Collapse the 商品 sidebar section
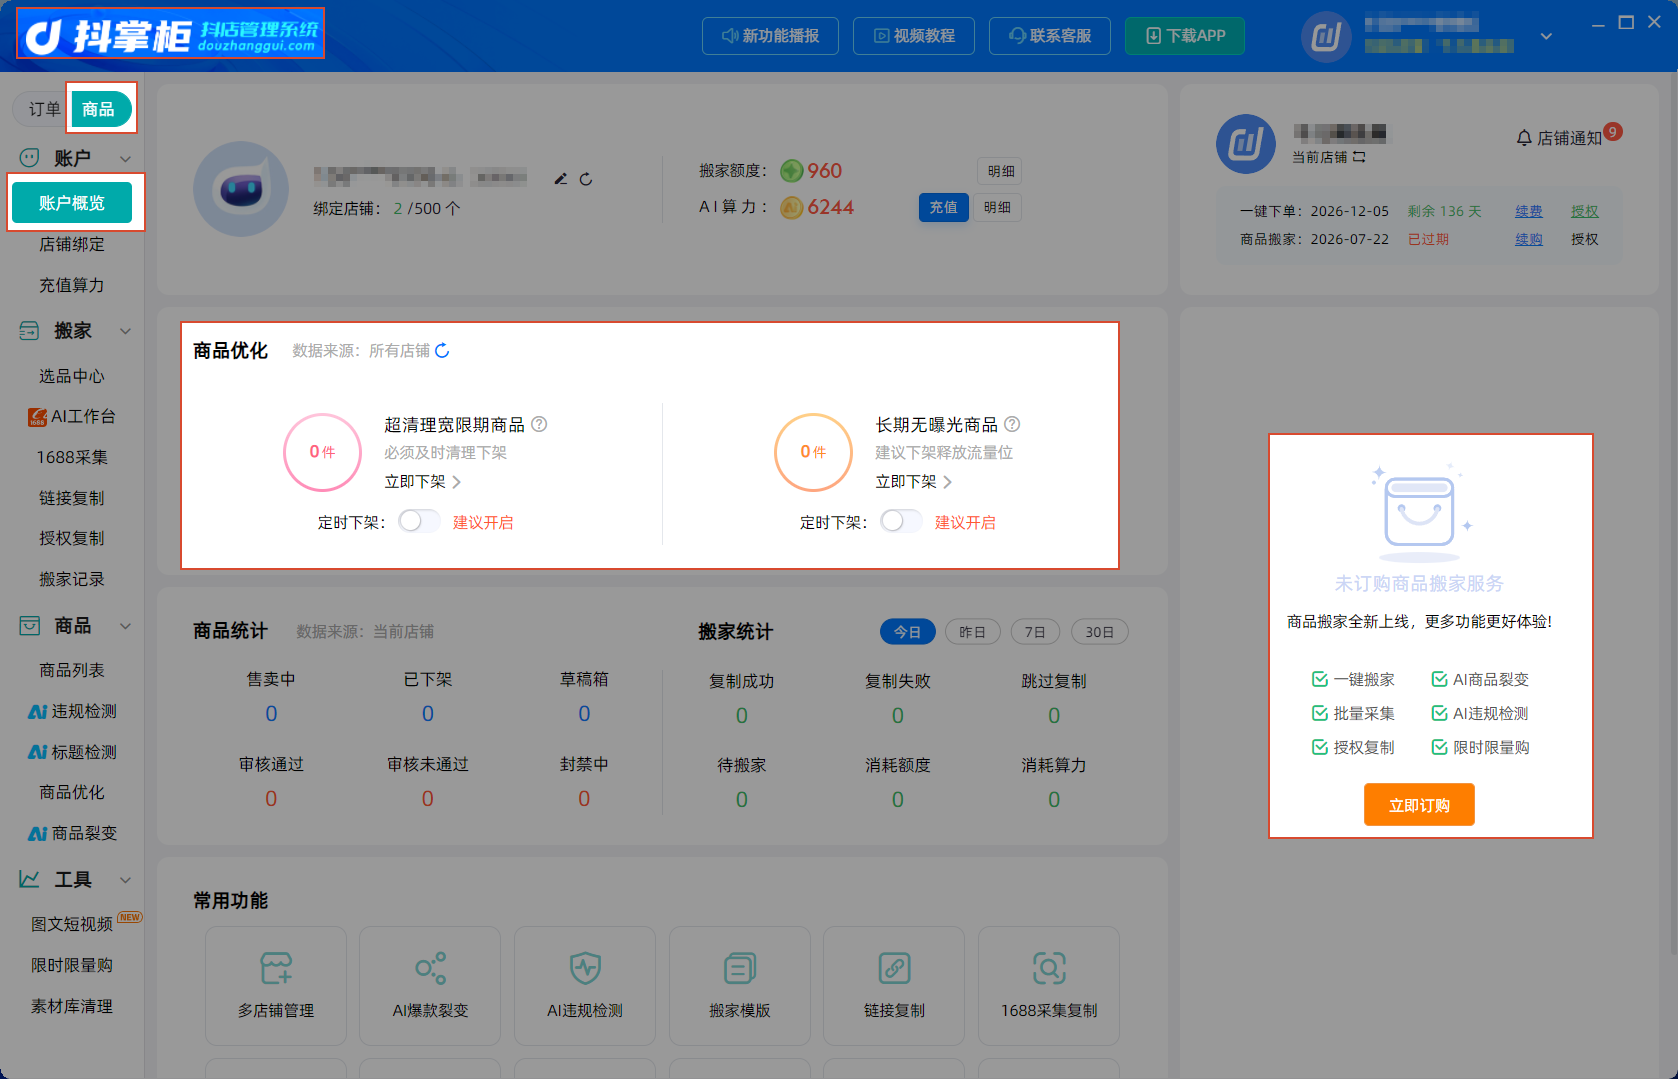The image size is (1678, 1079). [125, 626]
